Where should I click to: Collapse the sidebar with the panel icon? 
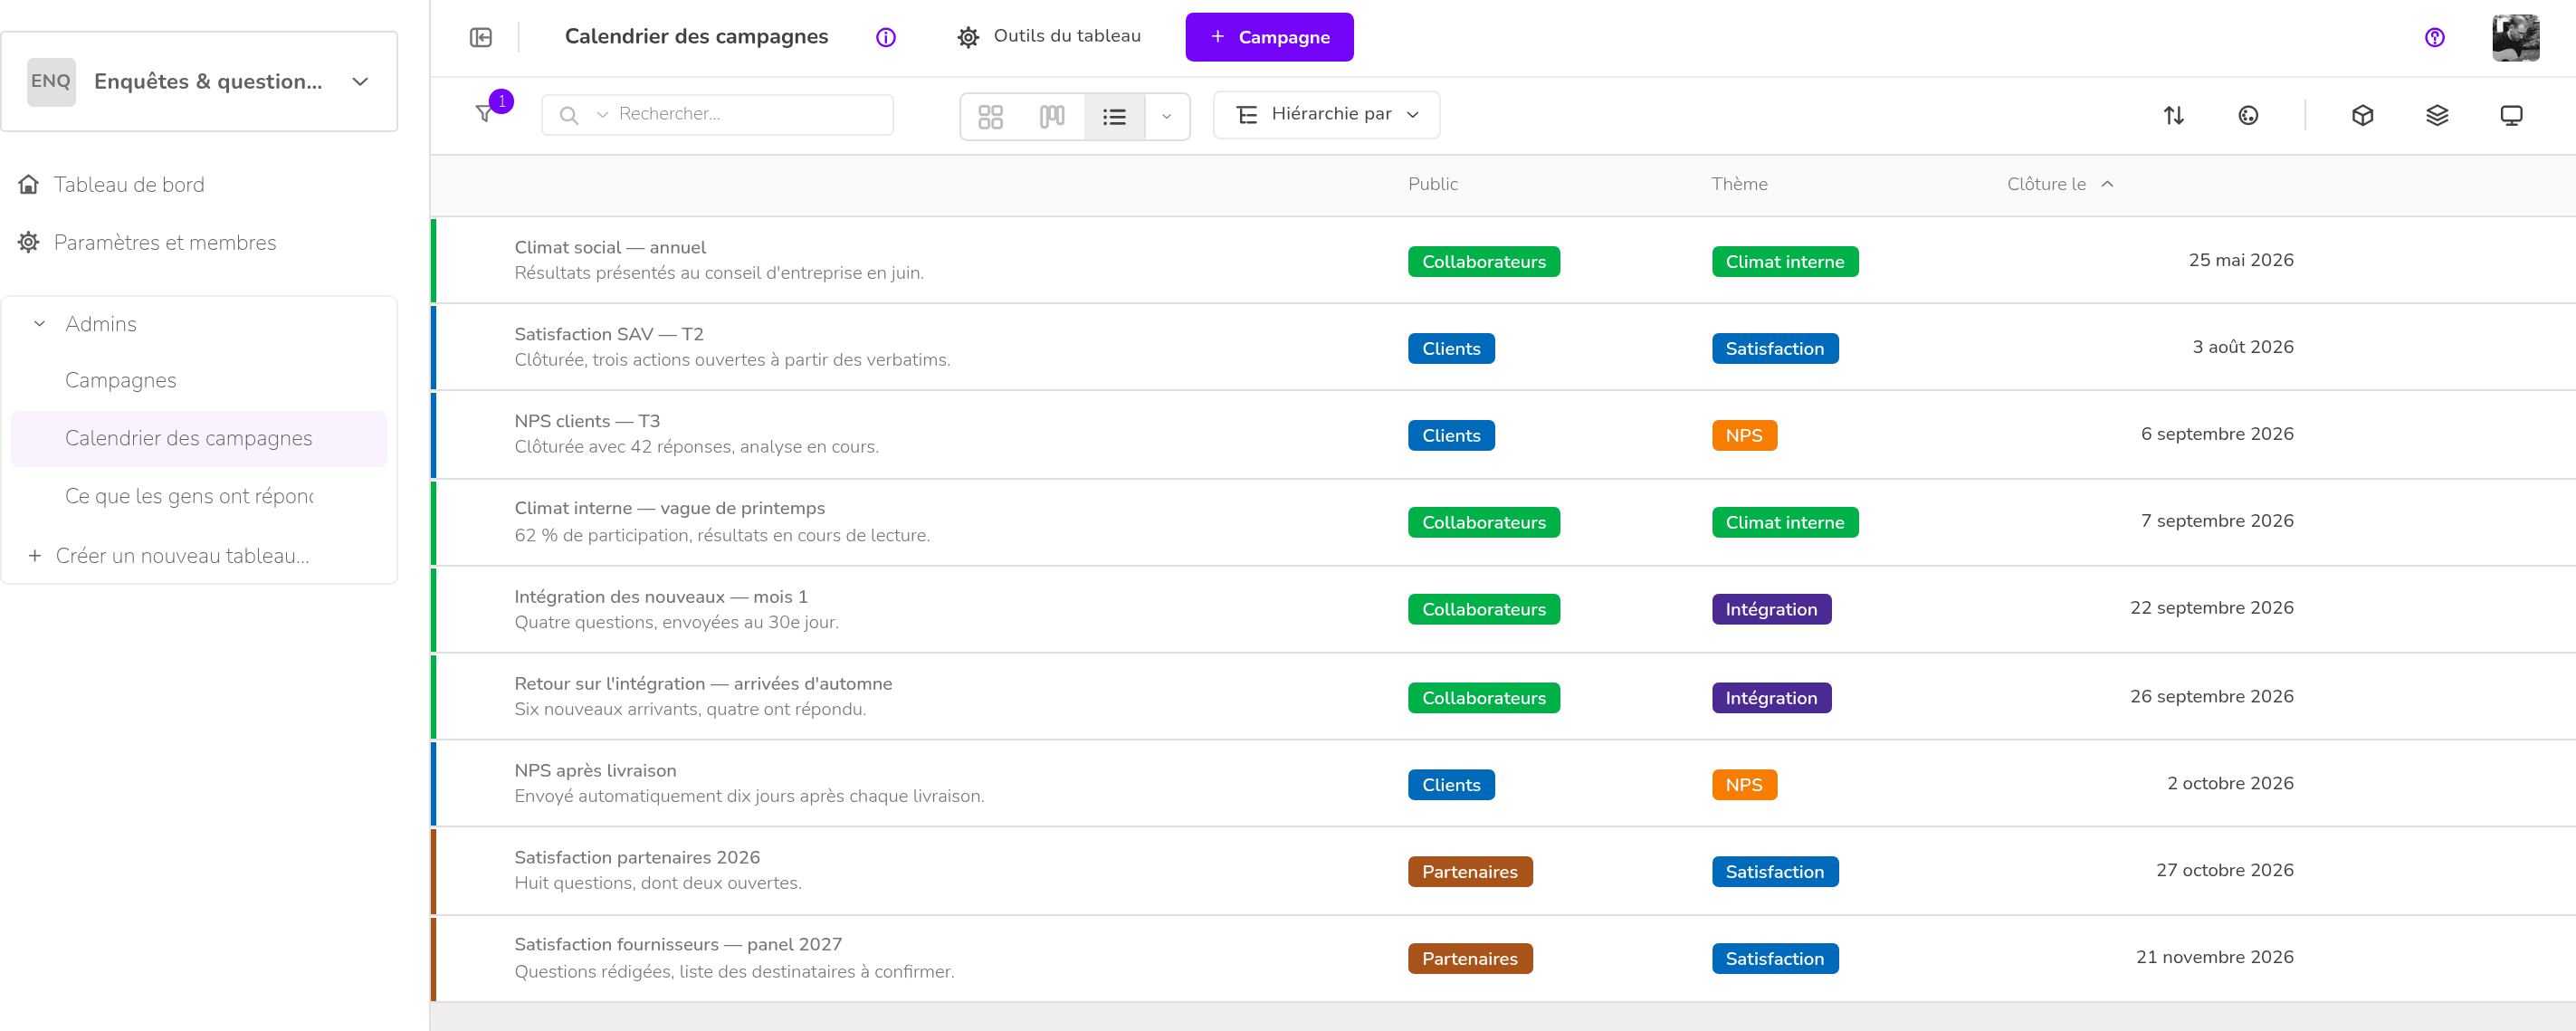click(x=481, y=37)
